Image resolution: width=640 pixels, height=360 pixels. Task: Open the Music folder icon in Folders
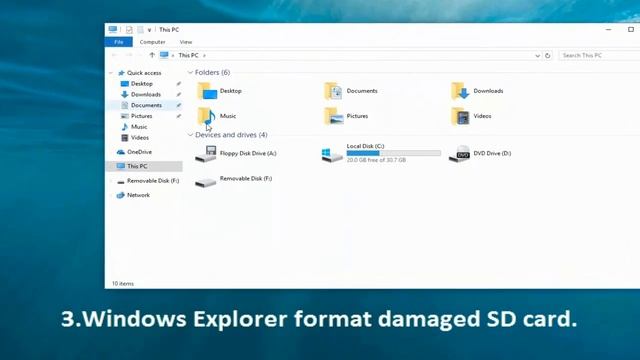(x=207, y=116)
